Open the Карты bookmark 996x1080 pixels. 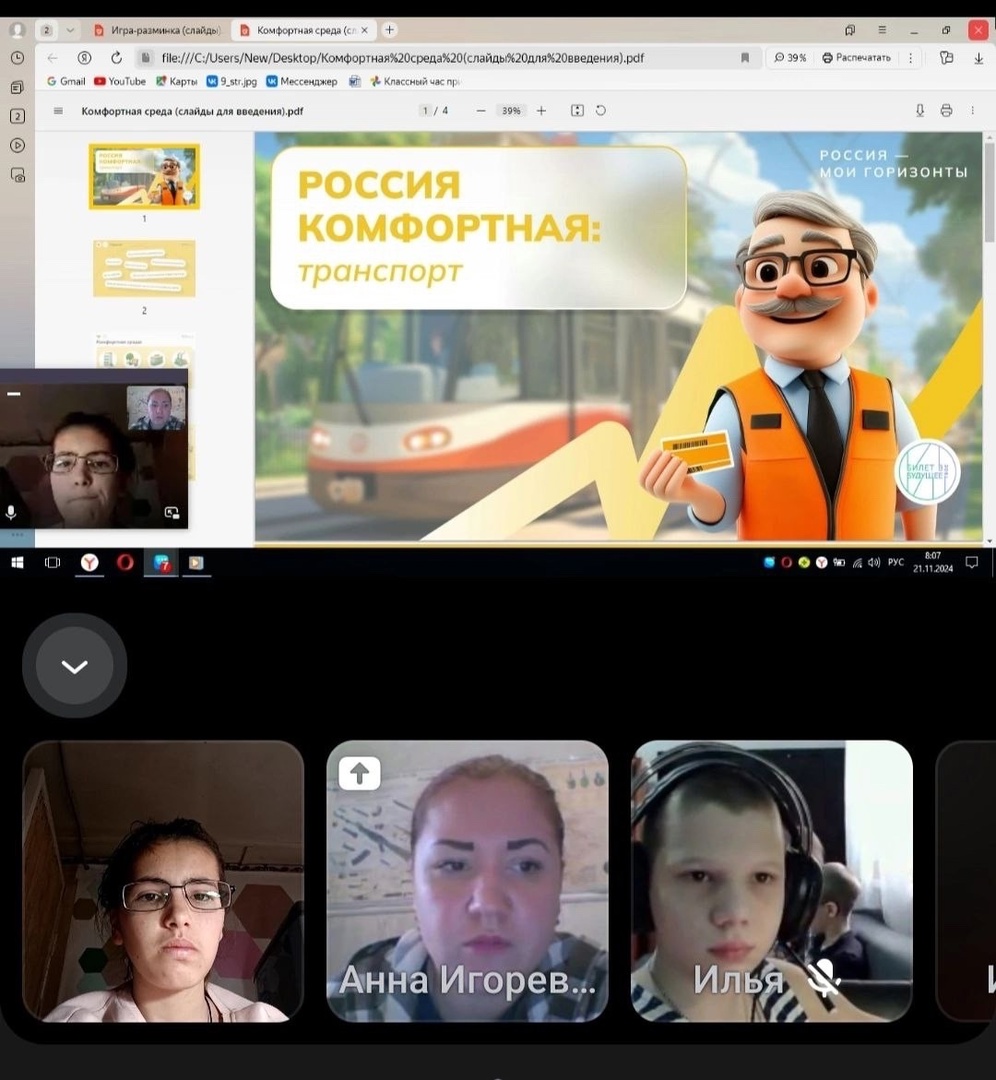(176, 81)
